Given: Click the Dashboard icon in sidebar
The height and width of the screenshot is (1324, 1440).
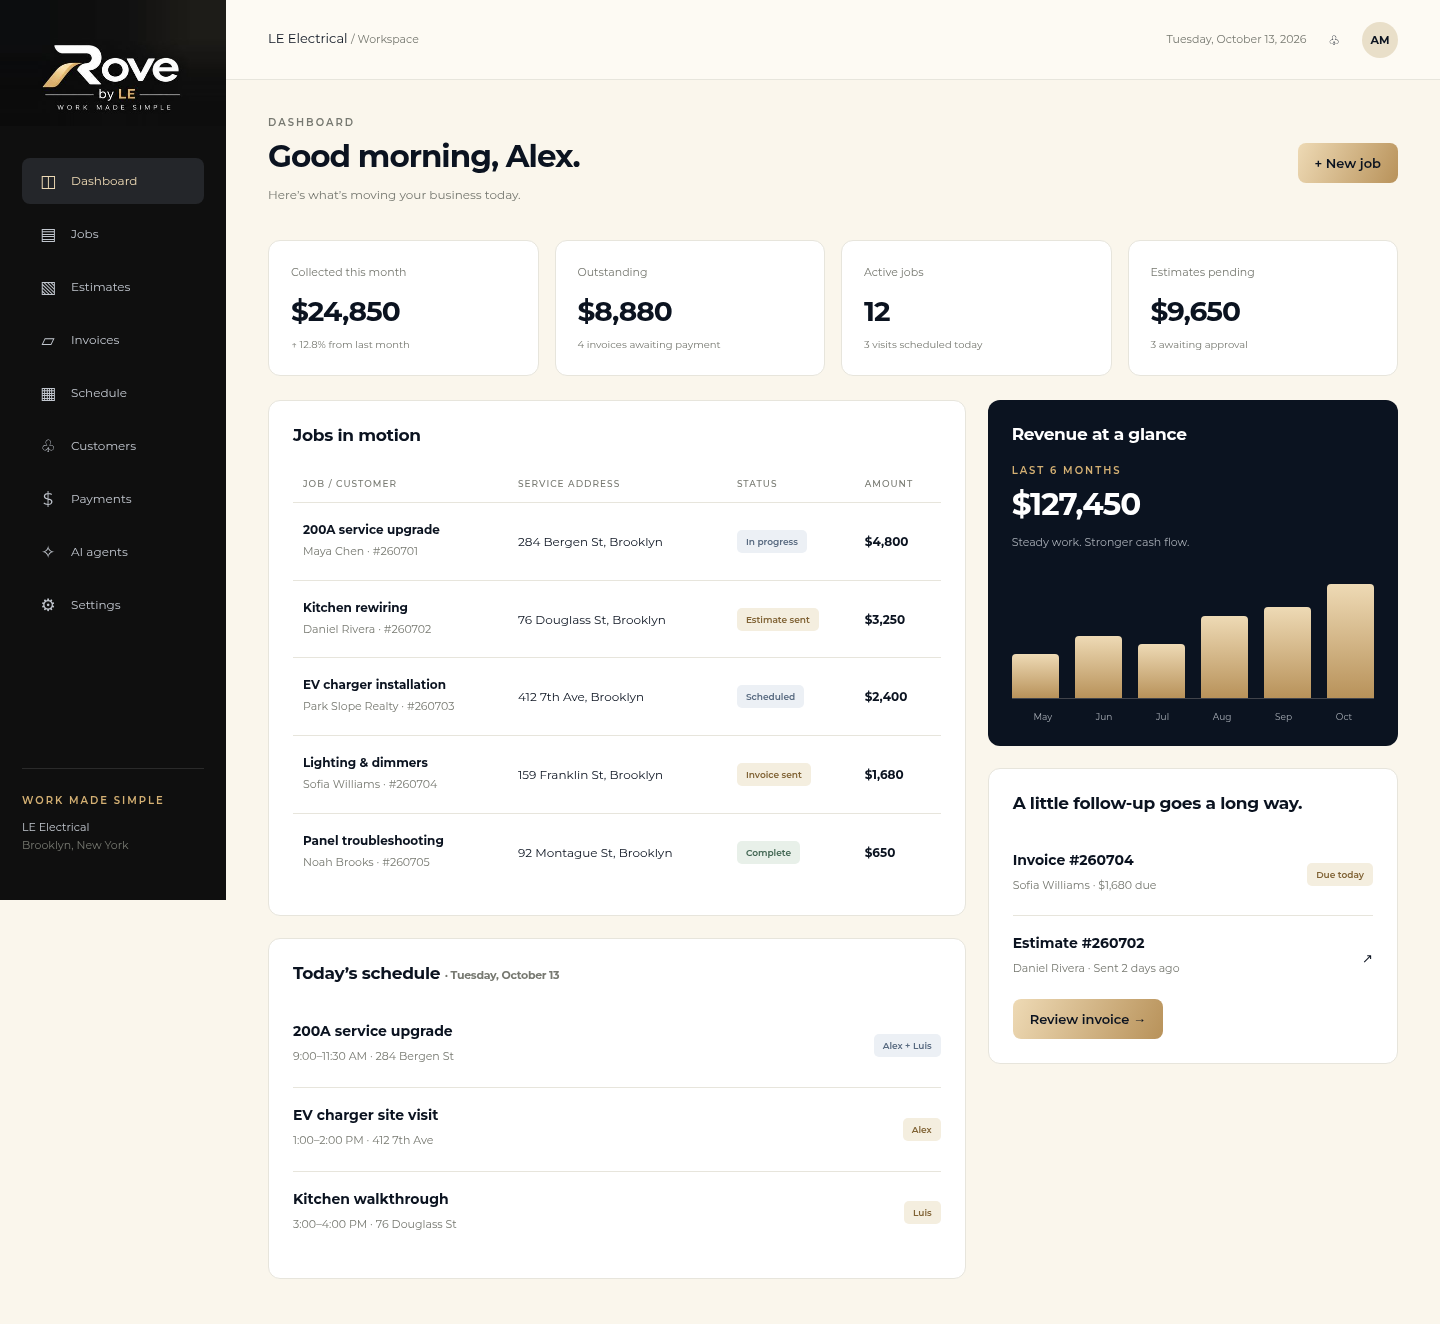Looking at the screenshot, I should (x=48, y=182).
